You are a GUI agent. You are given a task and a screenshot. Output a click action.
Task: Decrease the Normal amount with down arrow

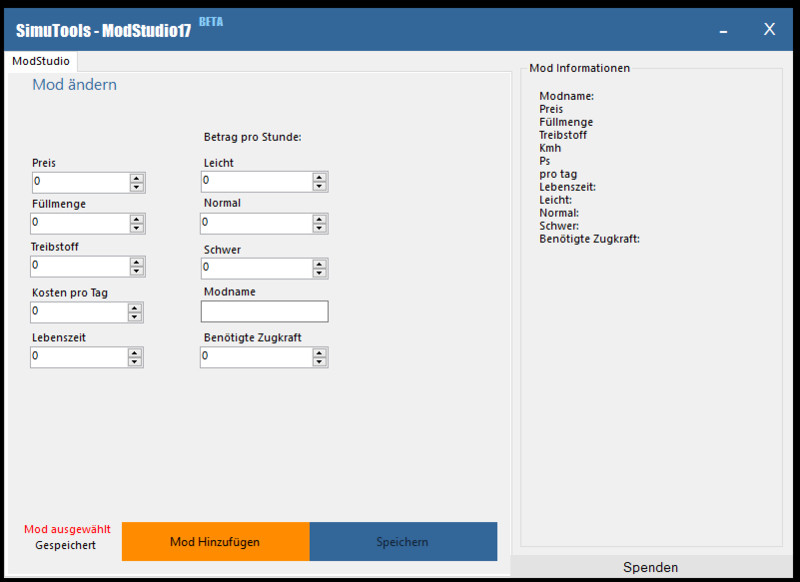pyautogui.click(x=319, y=227)
